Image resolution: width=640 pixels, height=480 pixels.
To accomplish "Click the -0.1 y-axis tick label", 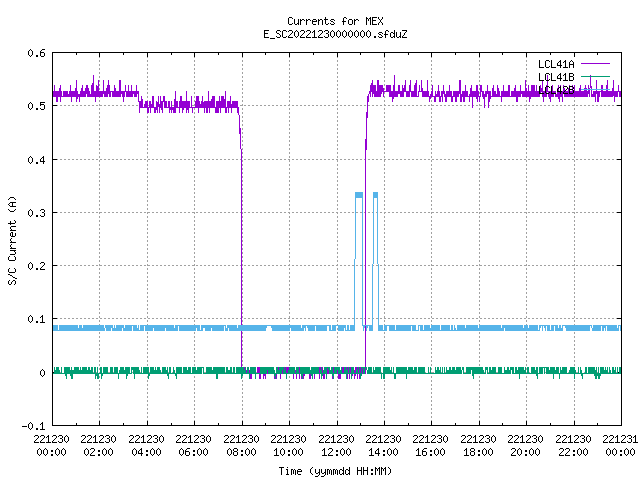I will (33, 426).
